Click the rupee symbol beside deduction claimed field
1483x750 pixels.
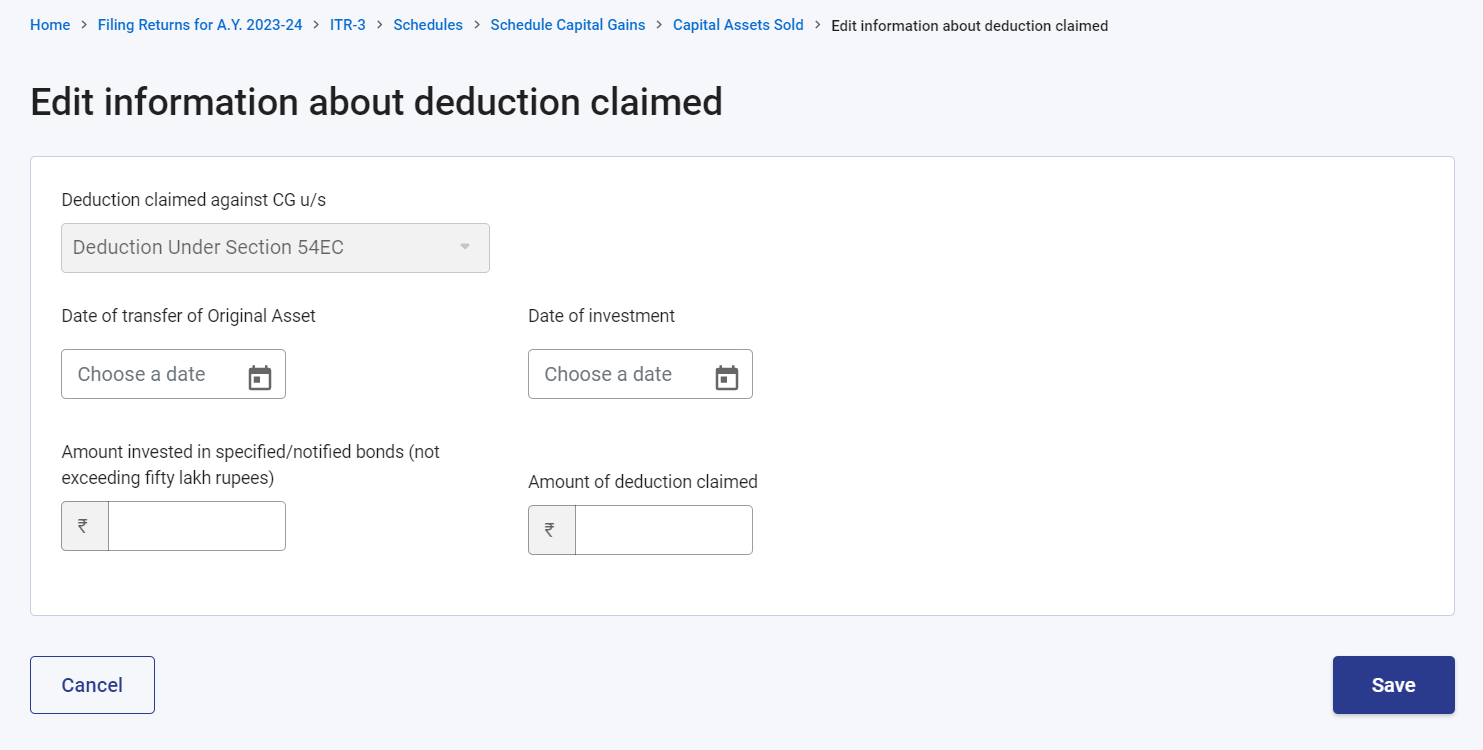(x=551, y=529)
